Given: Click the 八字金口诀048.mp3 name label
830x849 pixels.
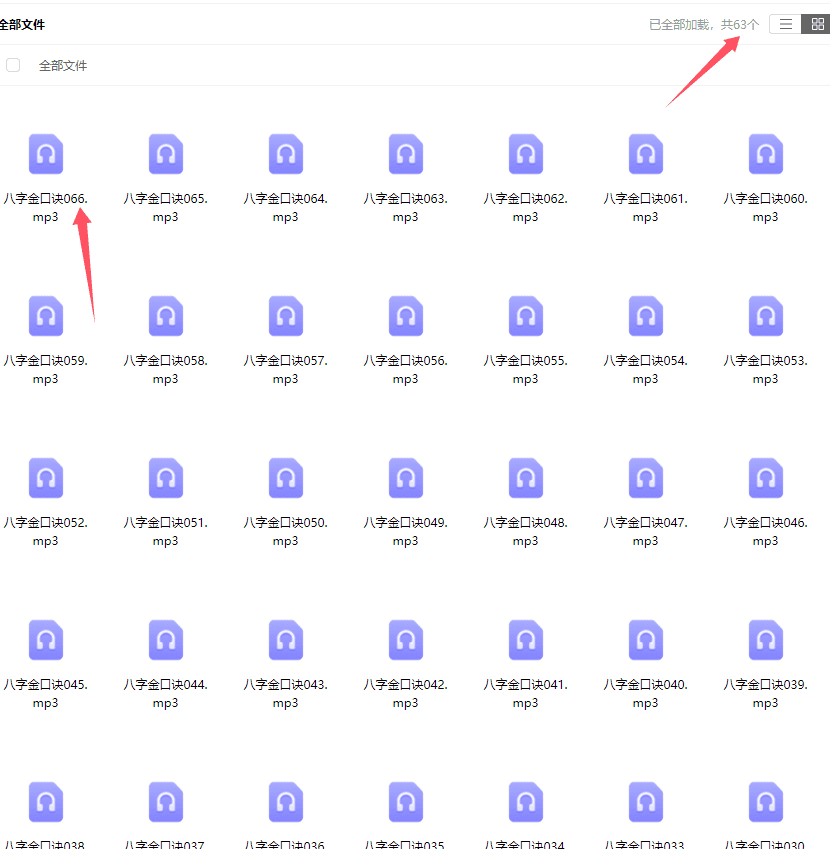Looking at the screenshot, I should click(x=526, y=531).
